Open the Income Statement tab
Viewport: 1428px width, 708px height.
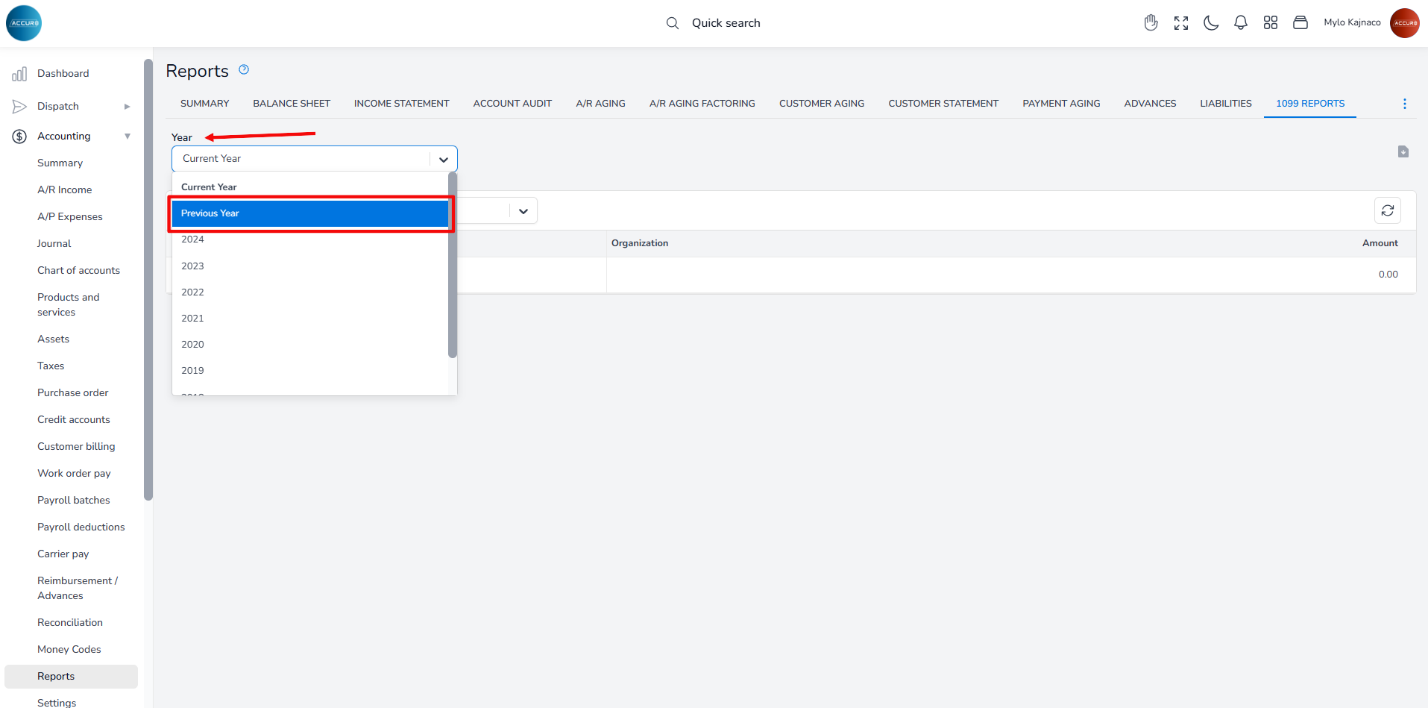(401, 104)
